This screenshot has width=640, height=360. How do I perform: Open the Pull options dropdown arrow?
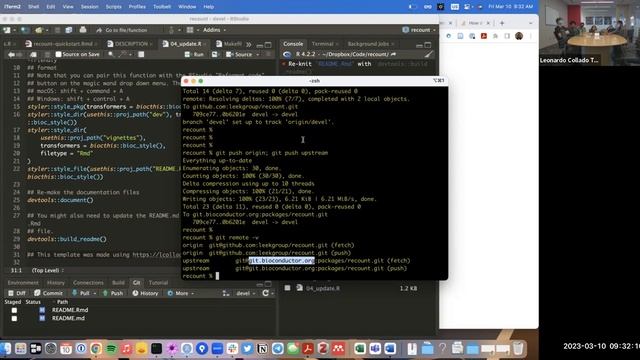click(x=95, y=293)
